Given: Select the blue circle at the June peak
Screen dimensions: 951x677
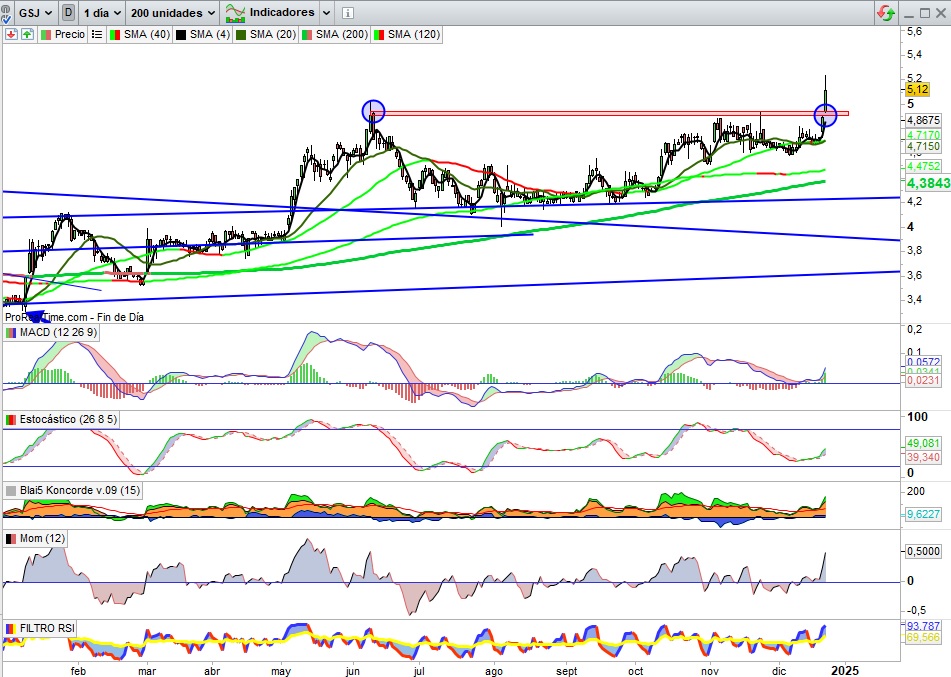Looking at the screenshot, I should point(373,112).
